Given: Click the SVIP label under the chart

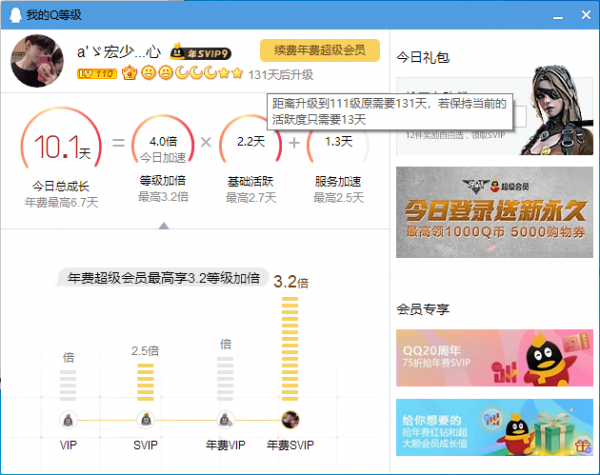Looking at the screenshot, I should click(145, 445).
